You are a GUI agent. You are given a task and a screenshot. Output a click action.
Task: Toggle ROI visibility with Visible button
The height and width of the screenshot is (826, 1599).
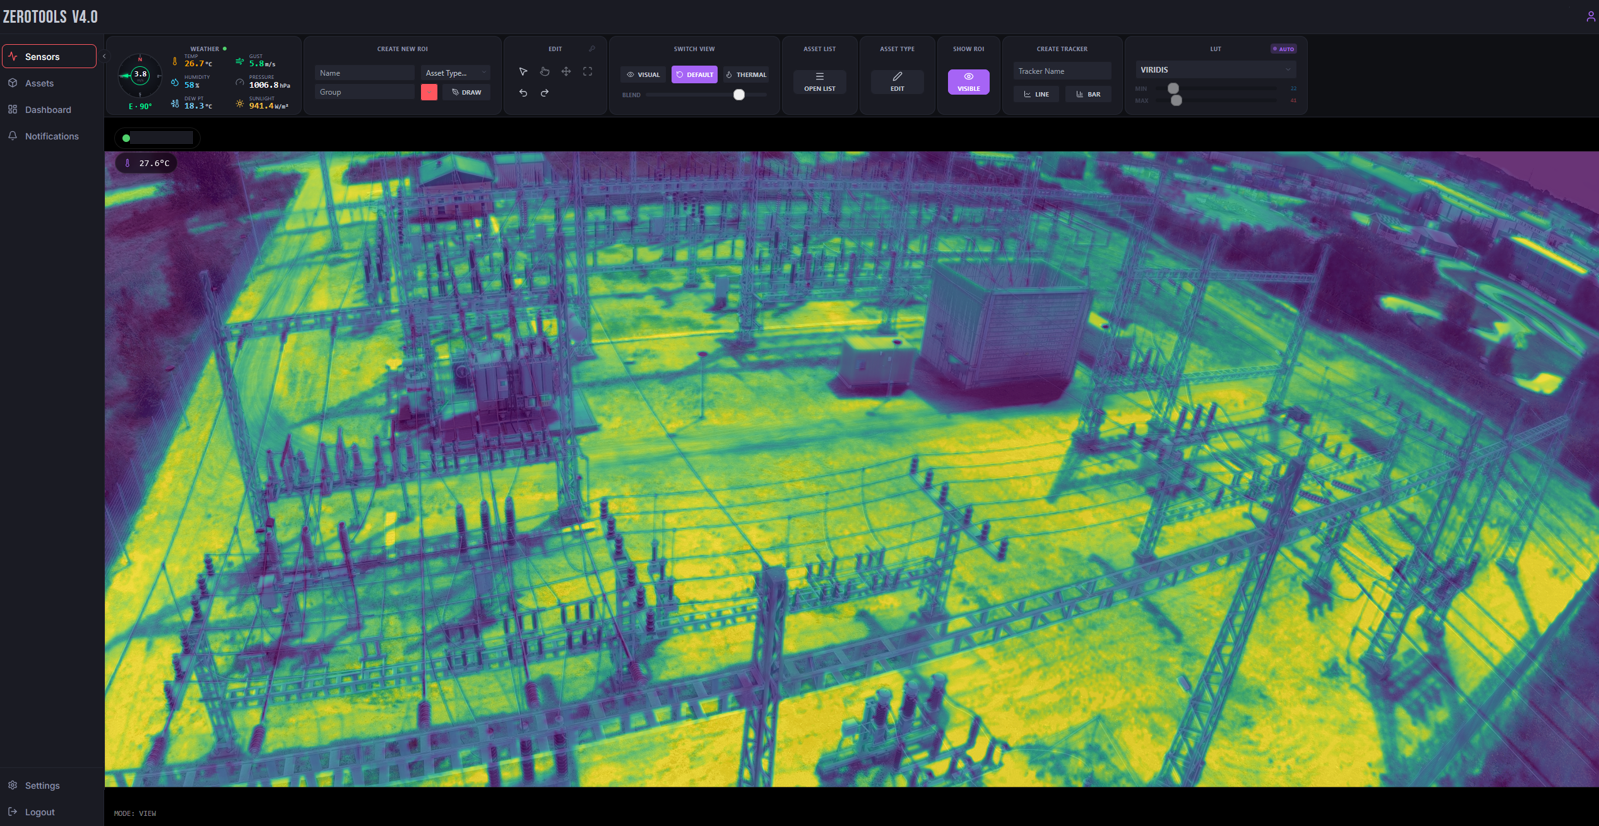pyautogui.click(x=968, y=82)
